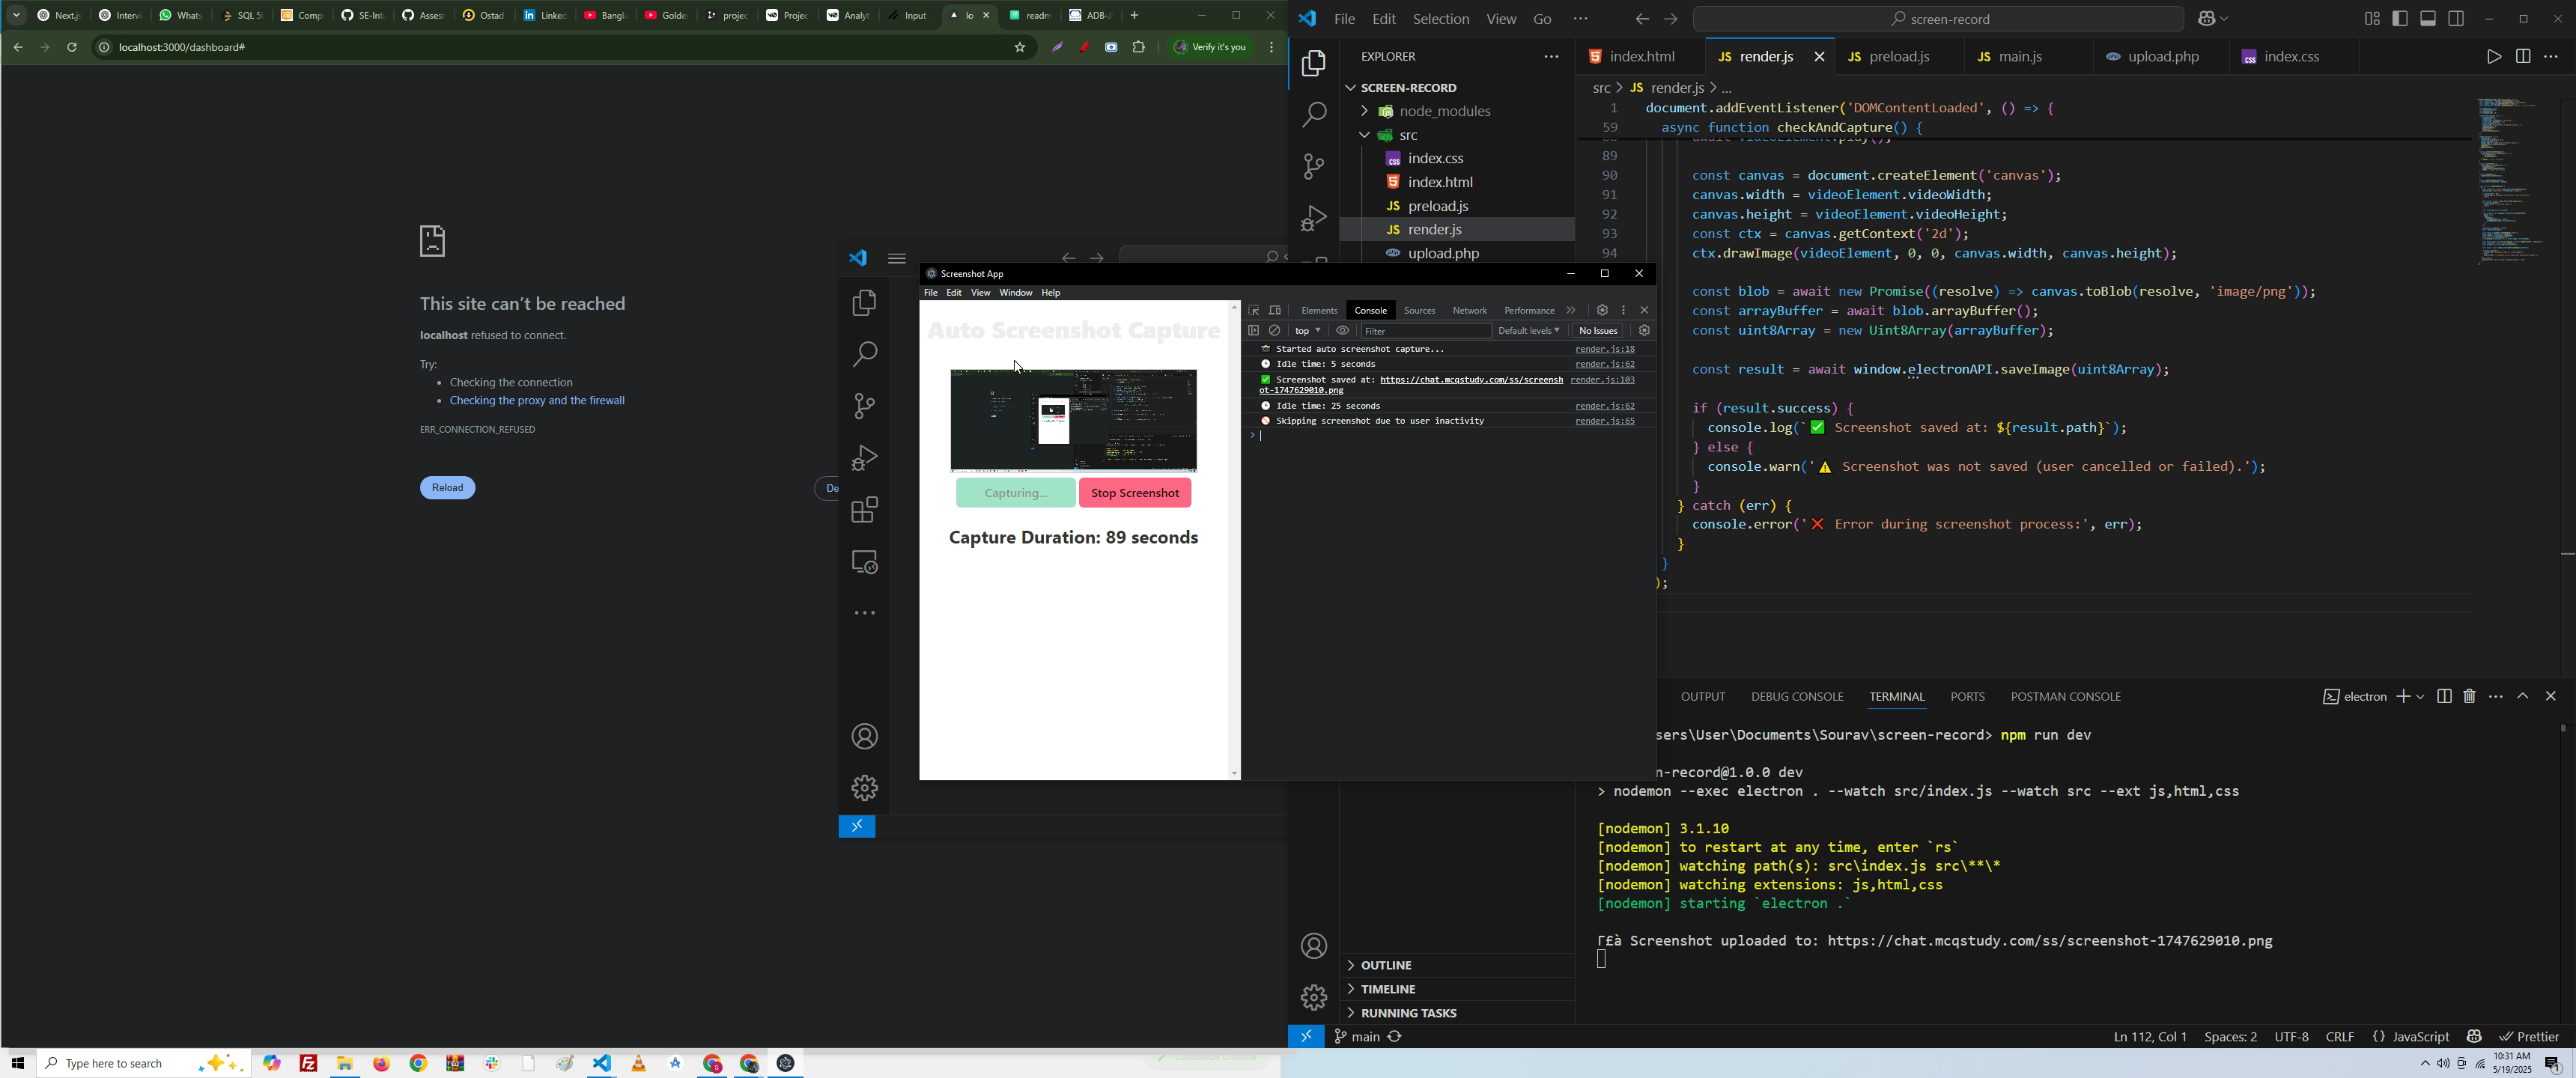Click the clear console icon in DevTools
Screen dimensions: 2576x1078
pyautogui.click(x=1275, y=331)
